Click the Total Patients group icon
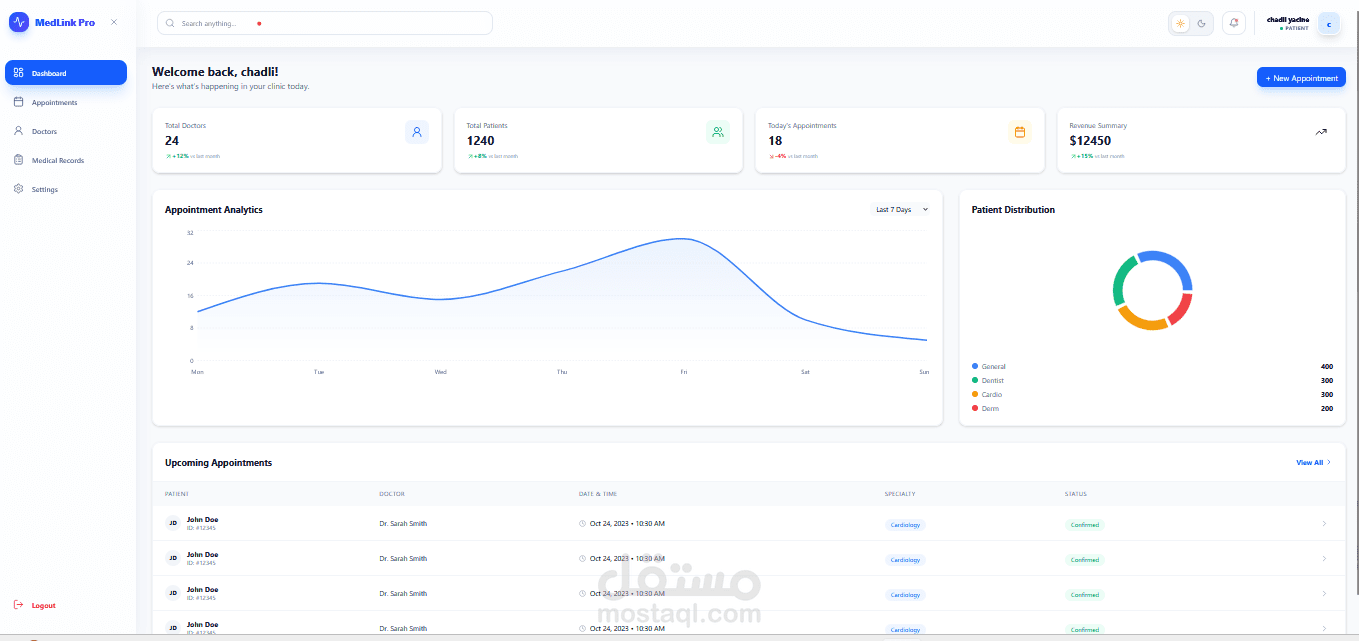The height and width of the screenshot is (641, 1359). pyautogui.click(x=718, y=132)
